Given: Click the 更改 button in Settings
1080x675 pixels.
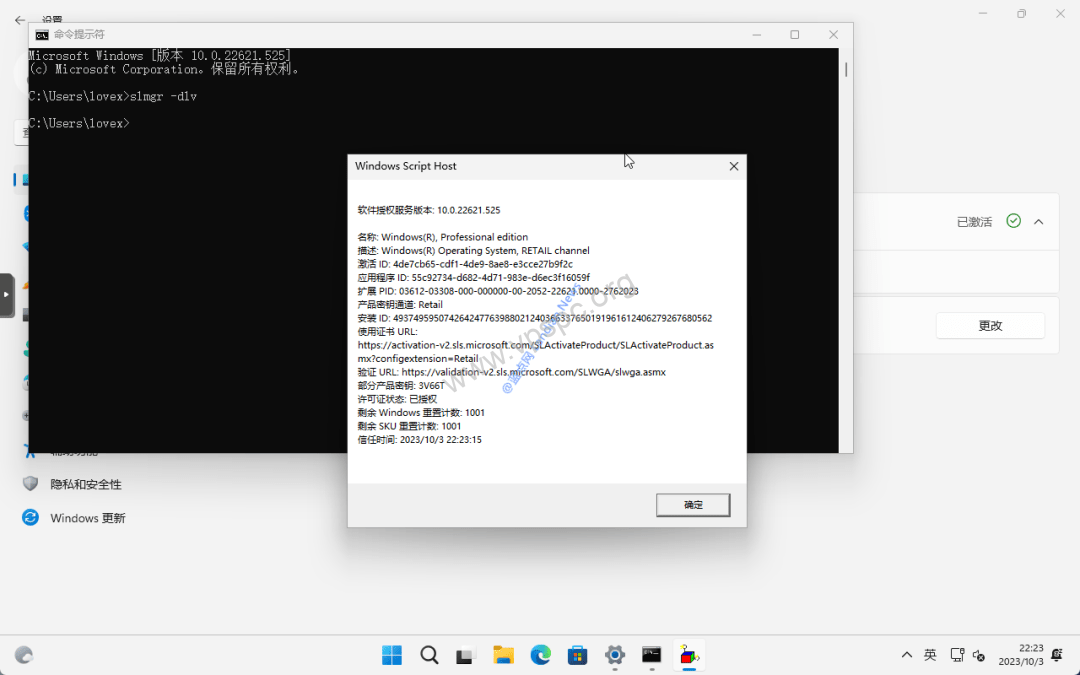Looking at the screenshot, I should [x=990, y=326].
